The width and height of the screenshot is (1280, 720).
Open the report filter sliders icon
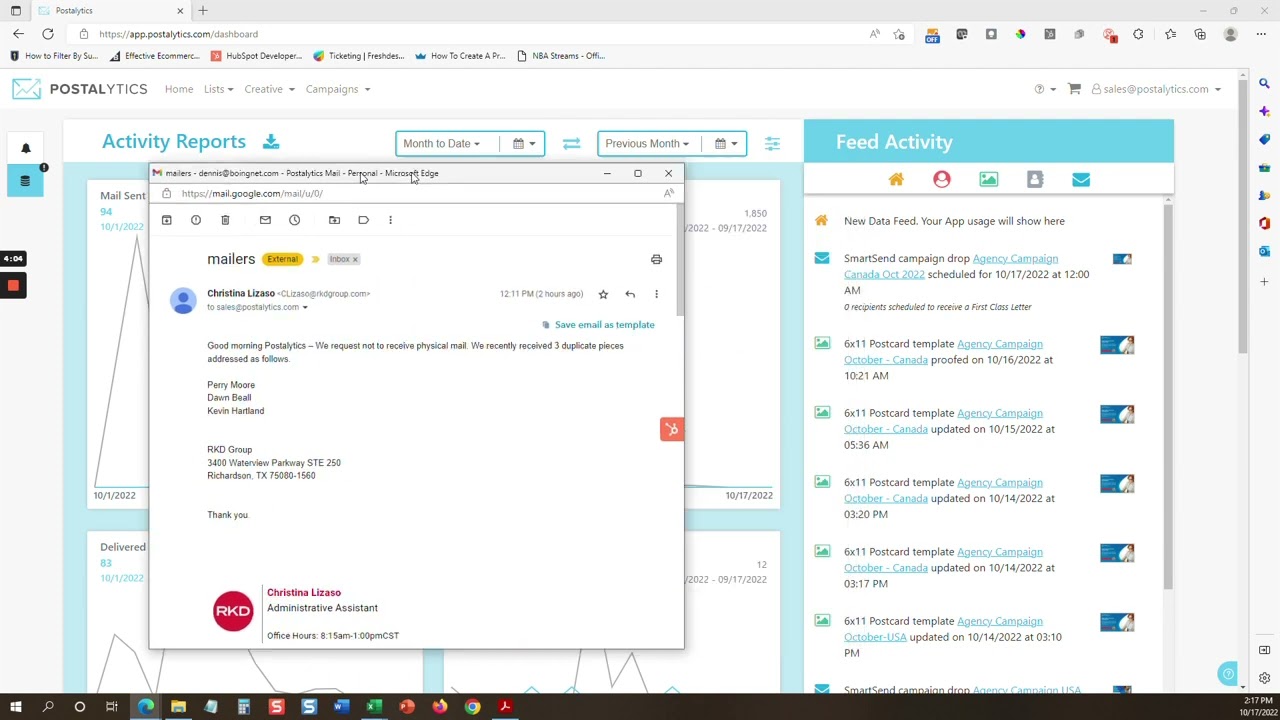772,144
